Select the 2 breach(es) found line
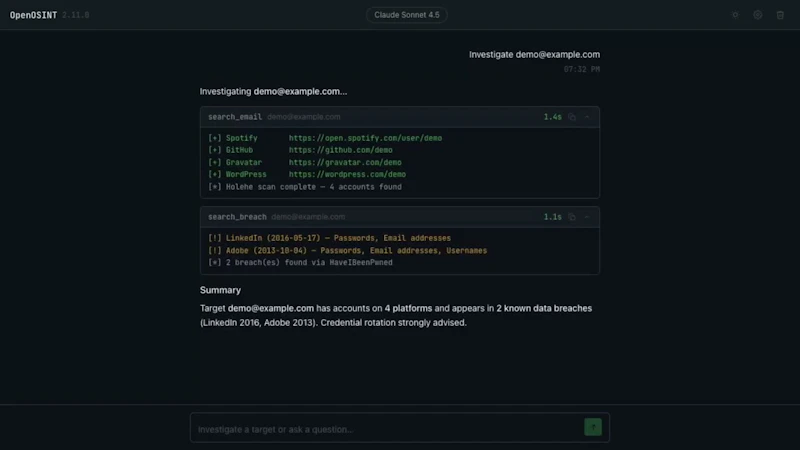The width and height of the screenshot is (800, 450). (300, 262)
